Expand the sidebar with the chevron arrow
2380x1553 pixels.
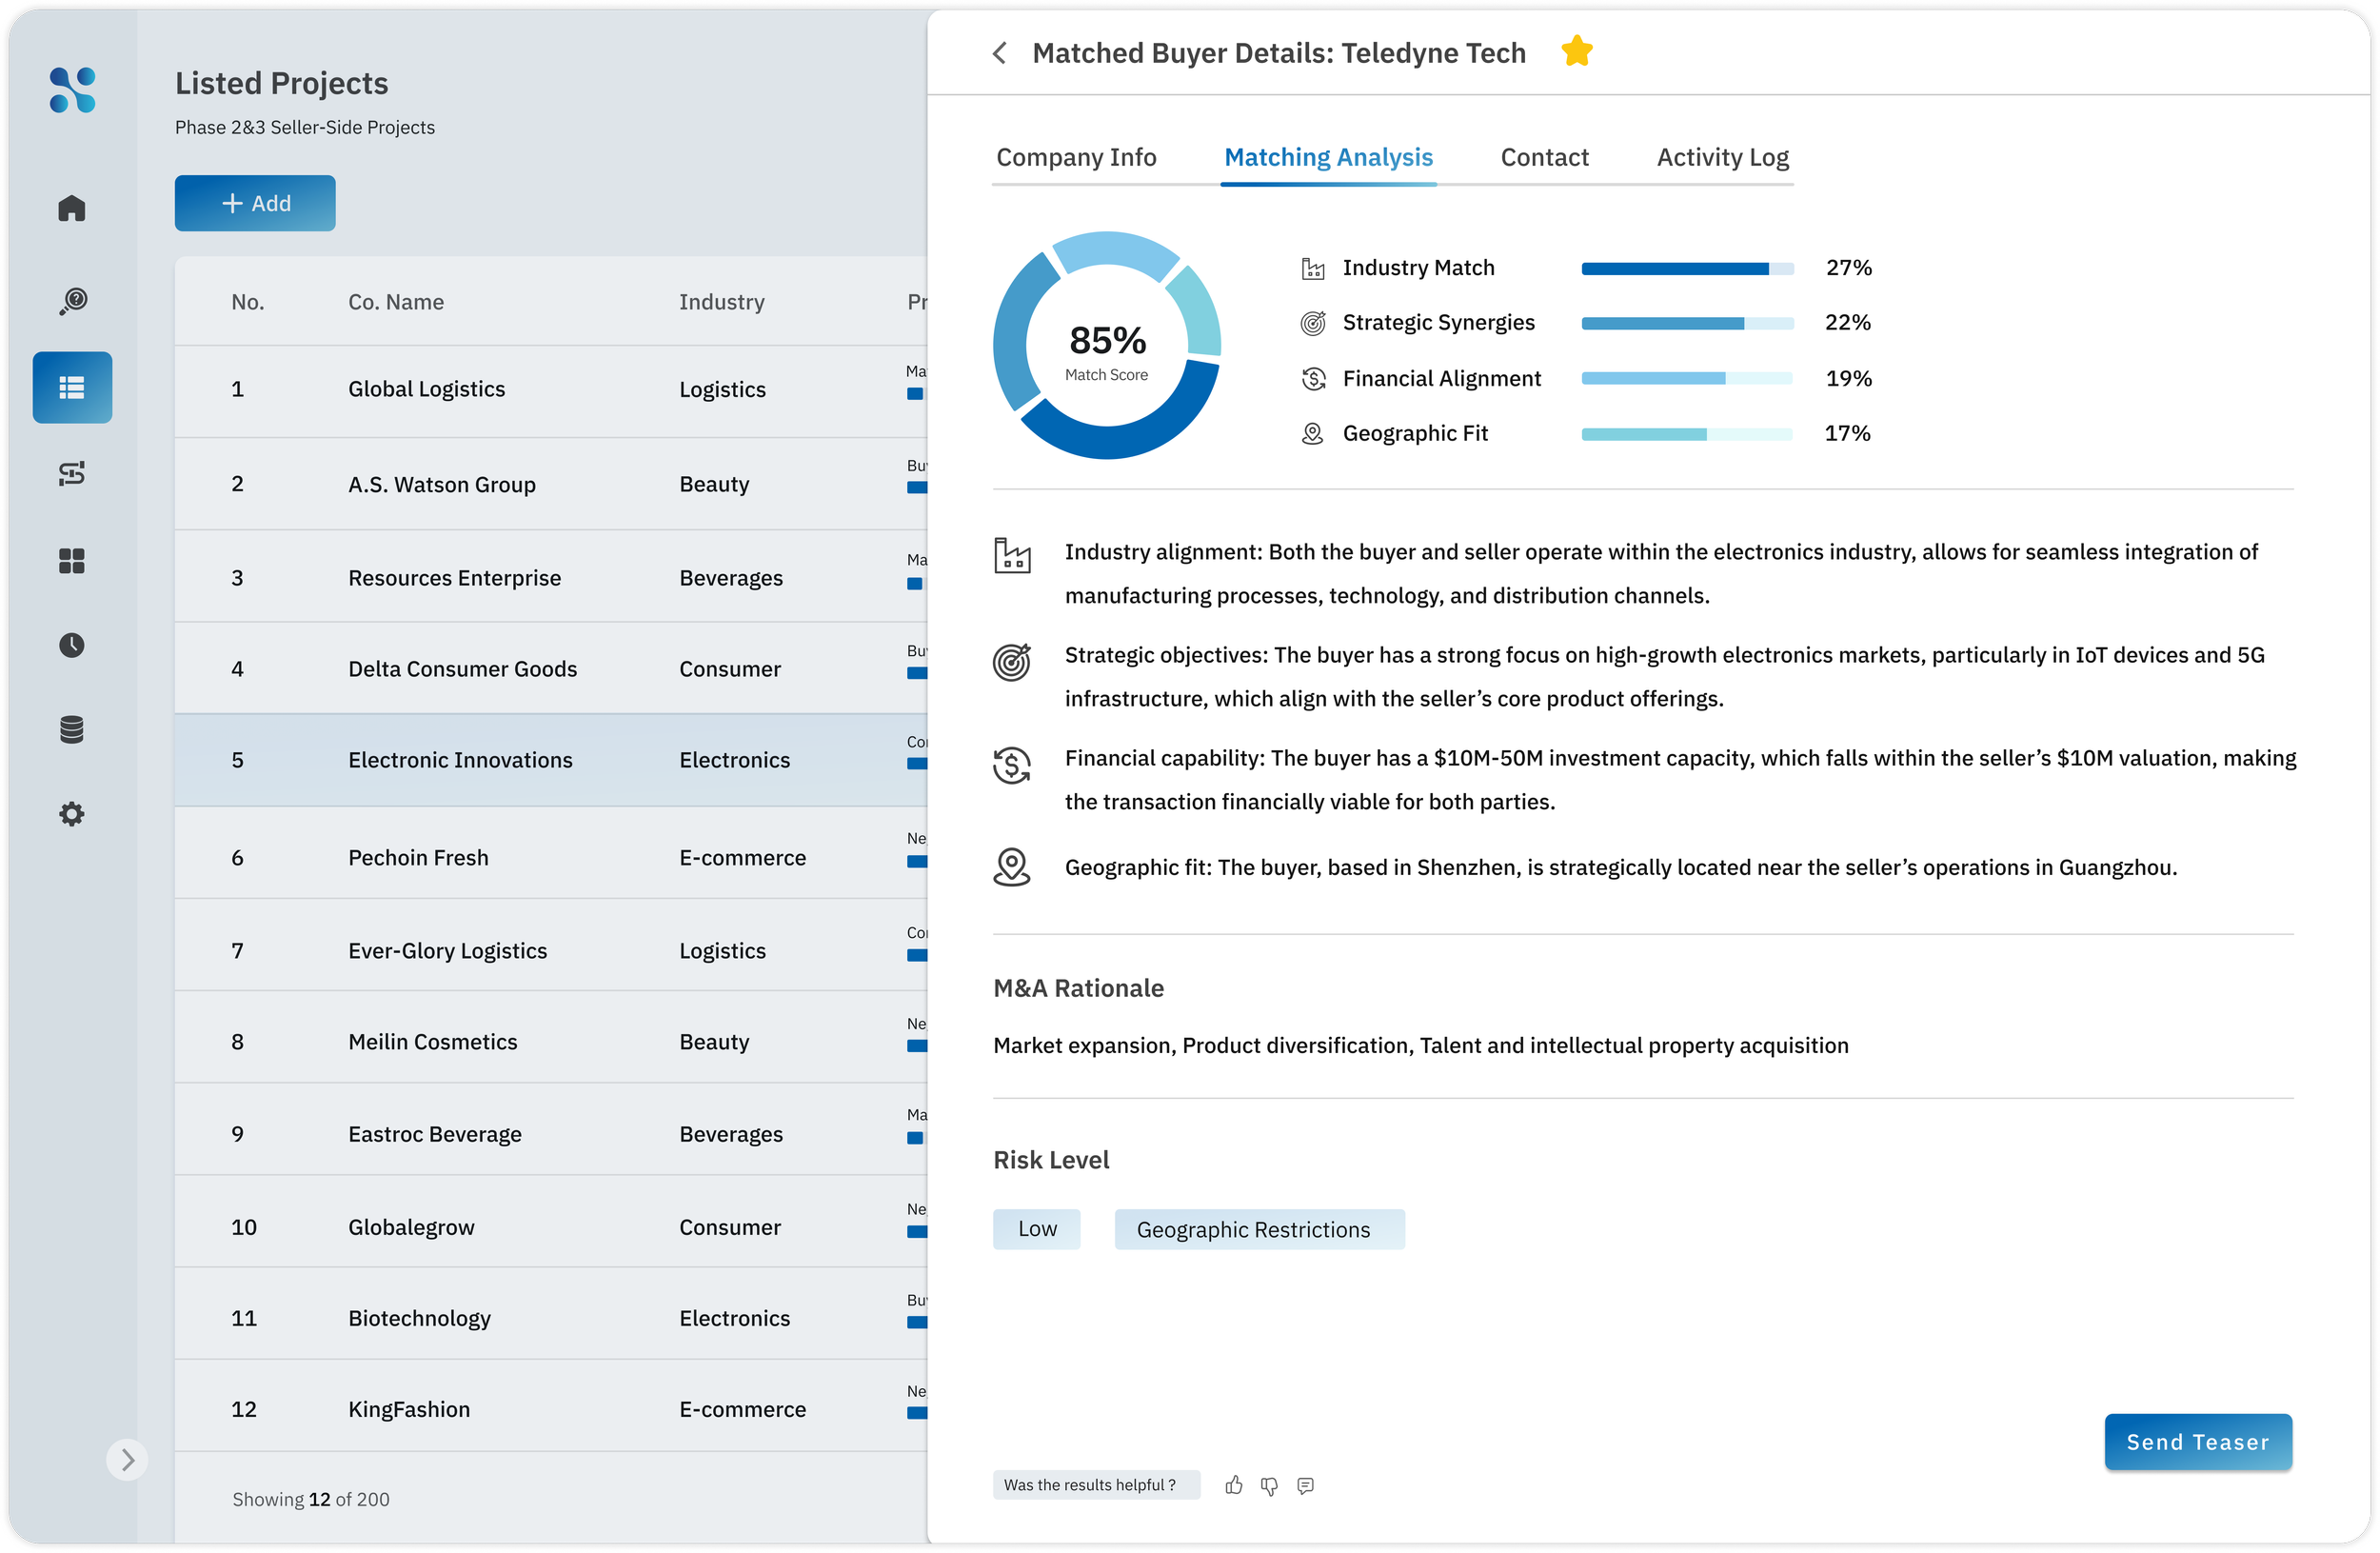[x=127, y=1459]
